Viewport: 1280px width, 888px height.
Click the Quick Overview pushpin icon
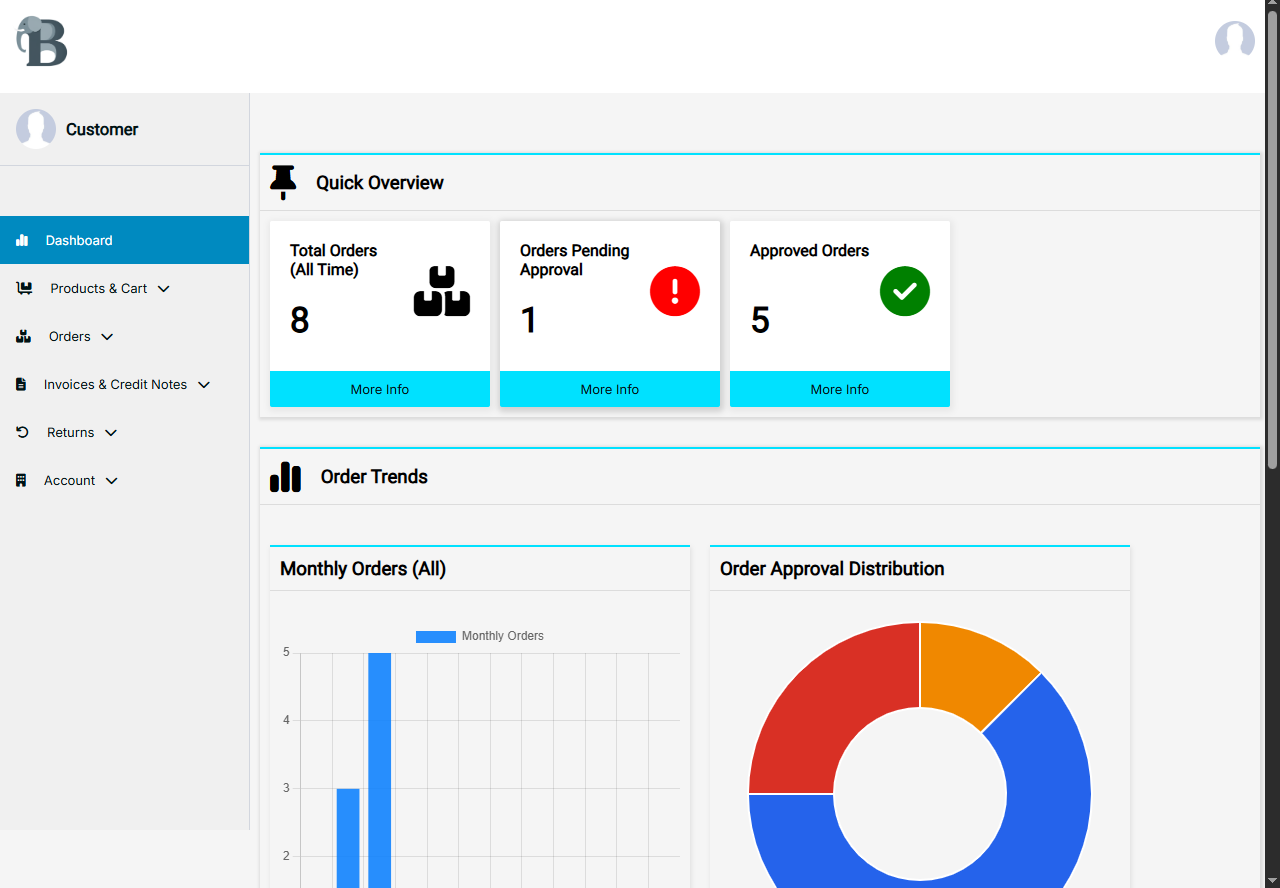[x=284, y=182]
